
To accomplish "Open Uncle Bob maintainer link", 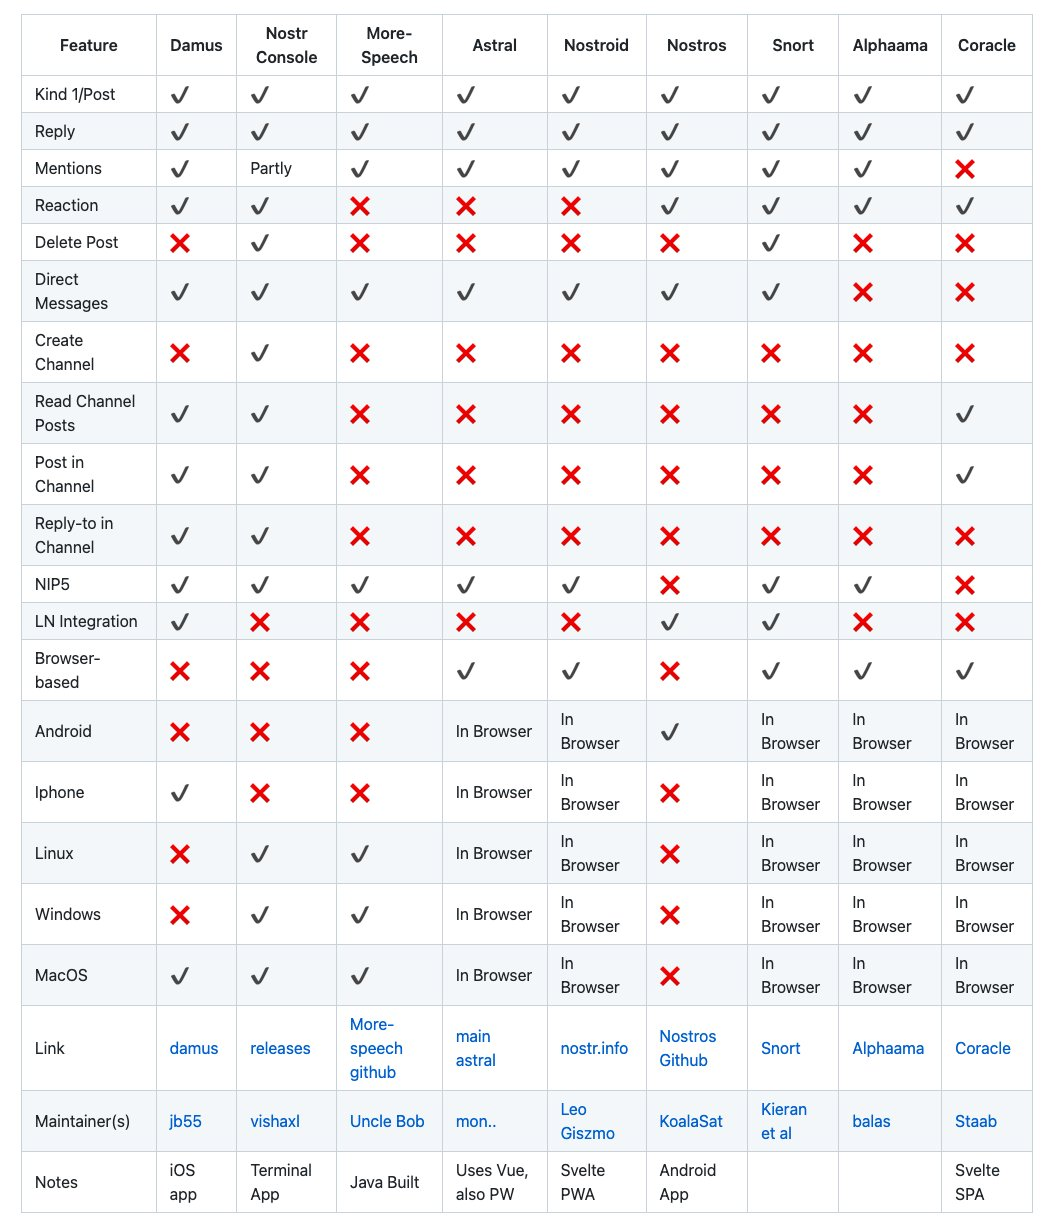I will tap(387, 1121).
